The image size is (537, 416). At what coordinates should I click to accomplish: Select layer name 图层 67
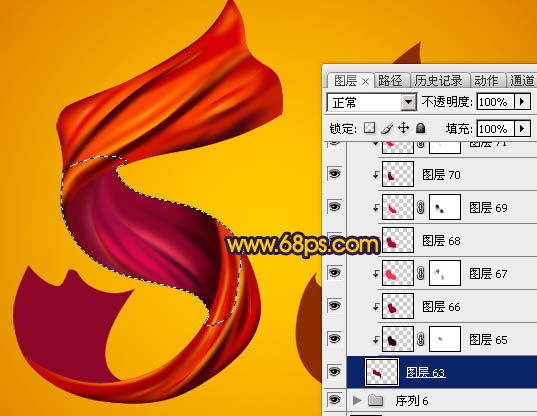[488, 274]
